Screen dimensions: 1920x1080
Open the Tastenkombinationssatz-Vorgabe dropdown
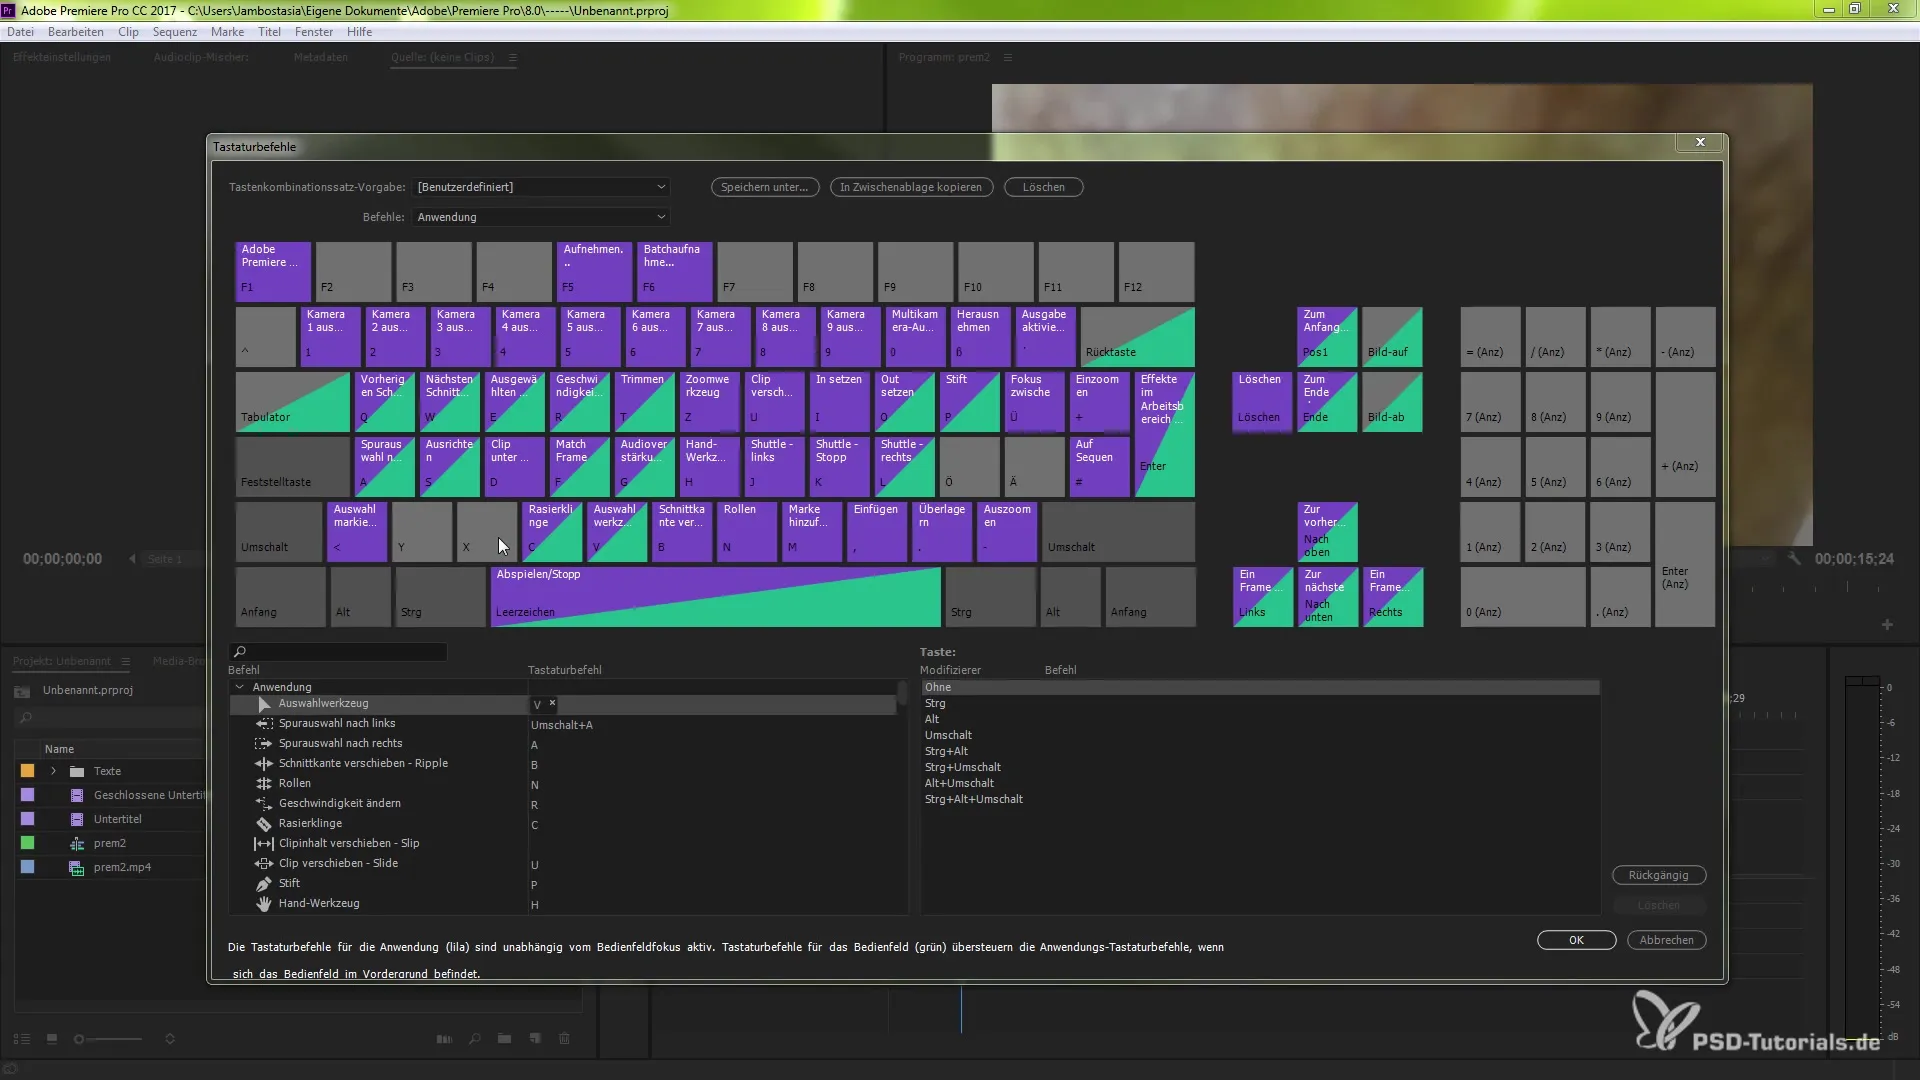541,187
